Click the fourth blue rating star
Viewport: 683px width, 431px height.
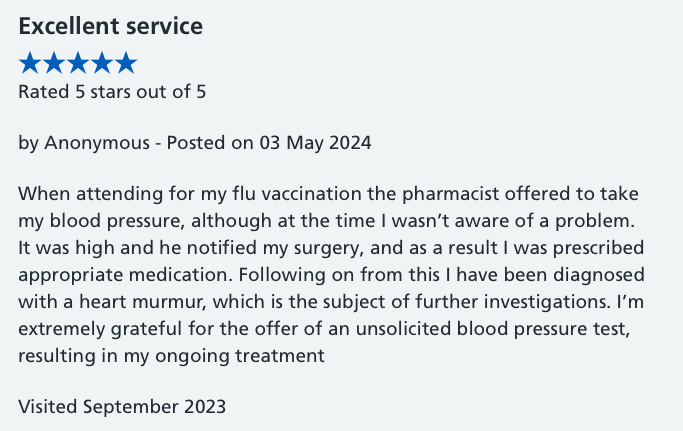[x=102, y=62]
